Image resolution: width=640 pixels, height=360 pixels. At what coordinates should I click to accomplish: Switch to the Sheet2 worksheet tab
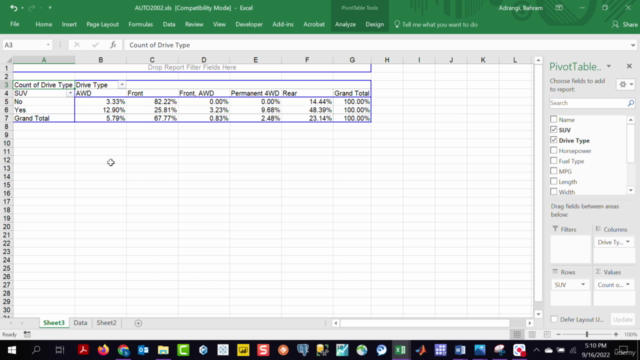point(106,323)
